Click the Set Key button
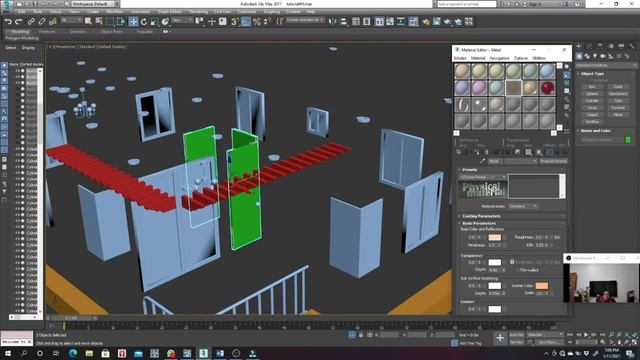The height and width of the screenshot is (360, 640). pos(516,342)
